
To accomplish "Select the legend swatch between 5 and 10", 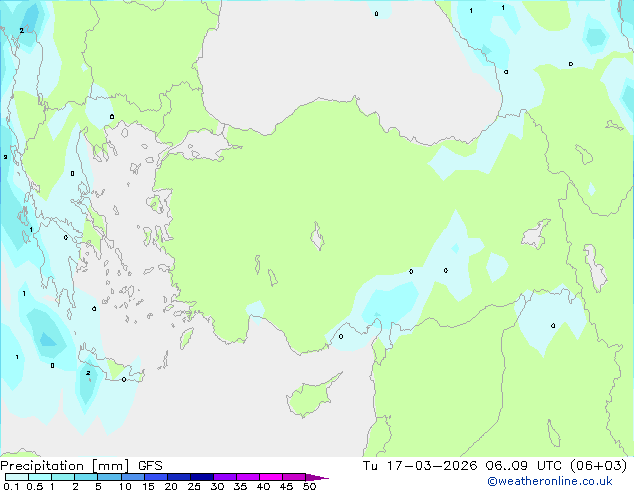I will 109,477.
